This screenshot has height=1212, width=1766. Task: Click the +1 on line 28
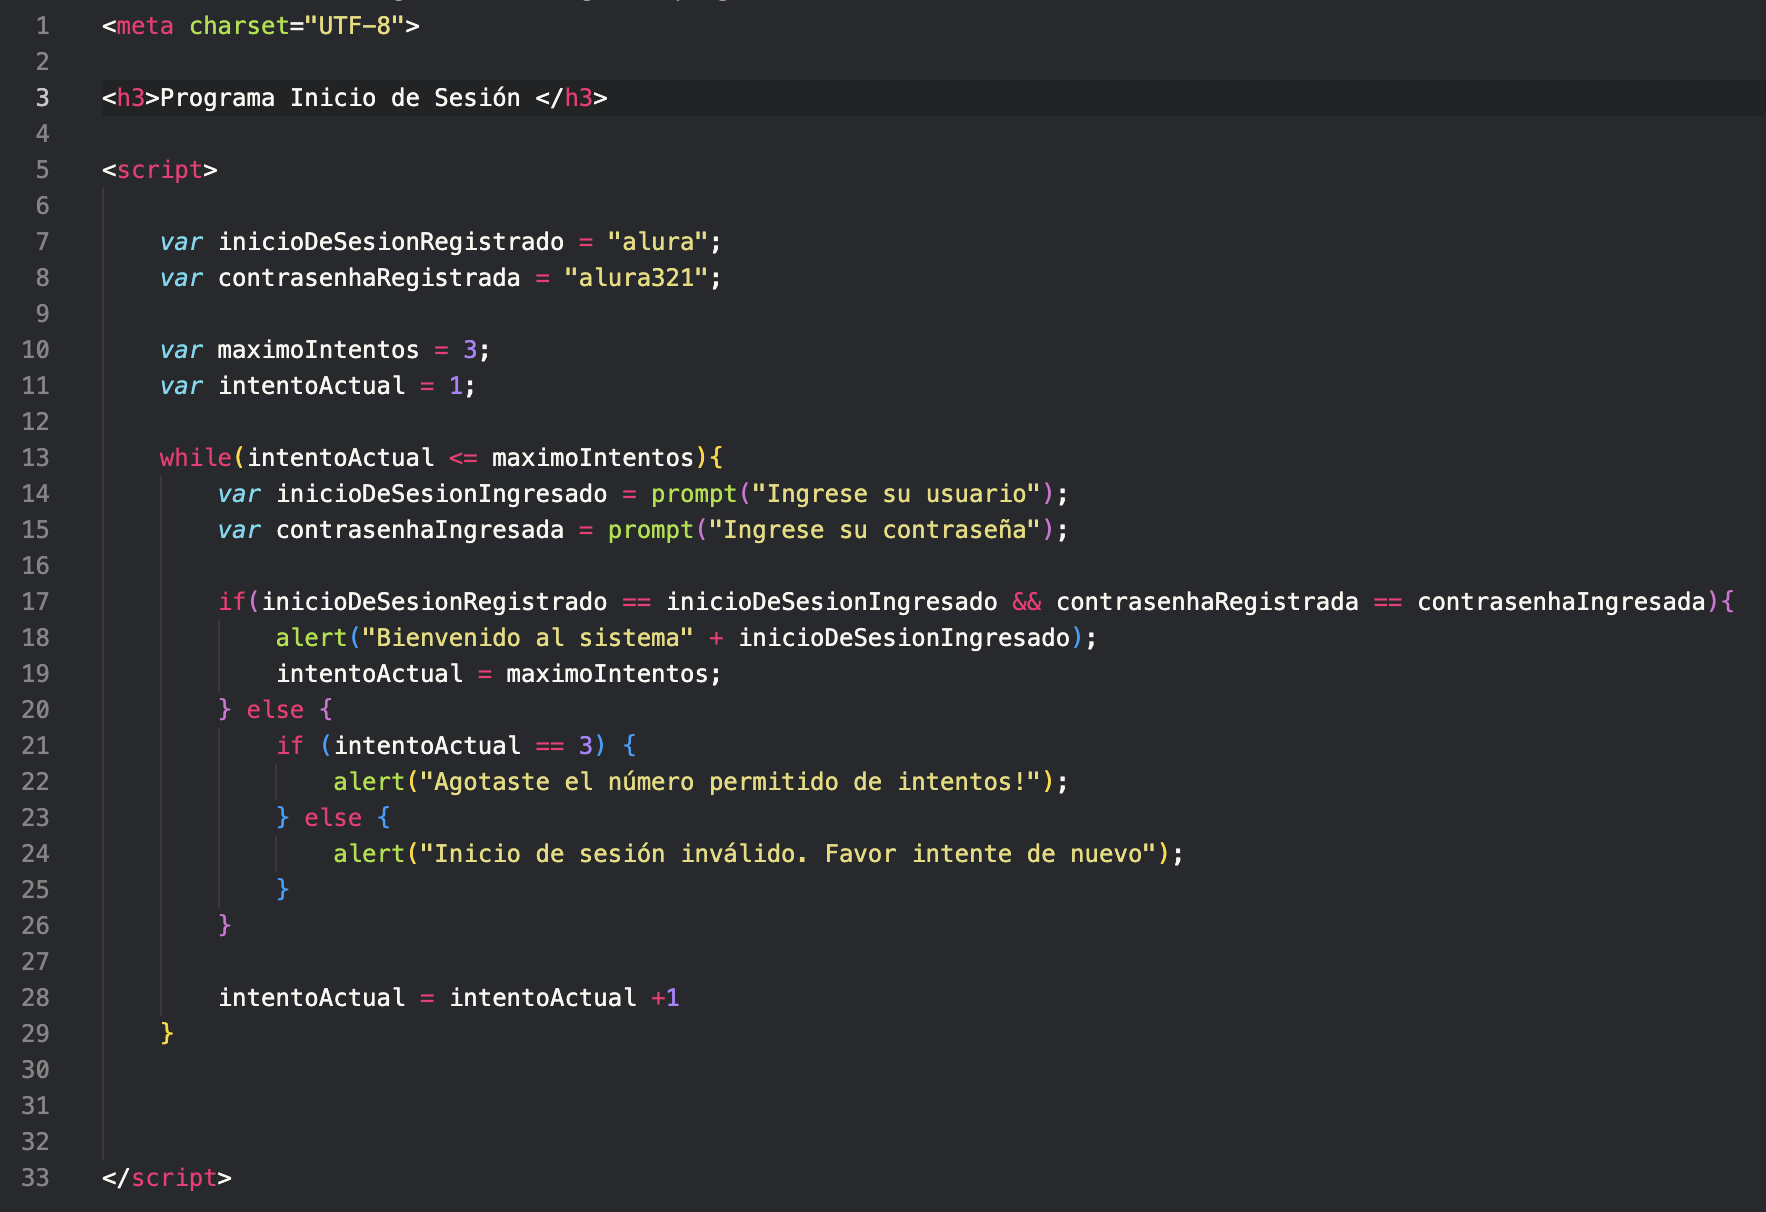tap(665, 998)
